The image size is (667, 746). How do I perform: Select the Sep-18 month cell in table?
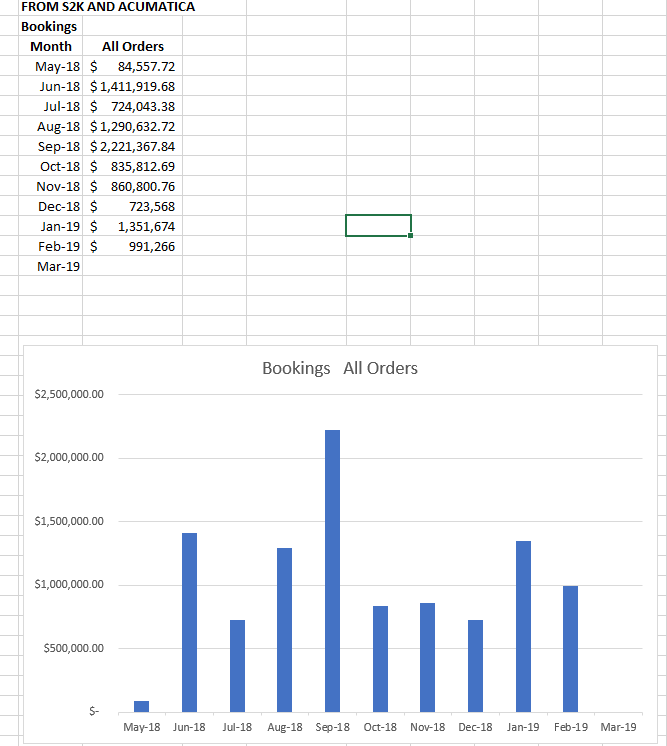point(58,146)
